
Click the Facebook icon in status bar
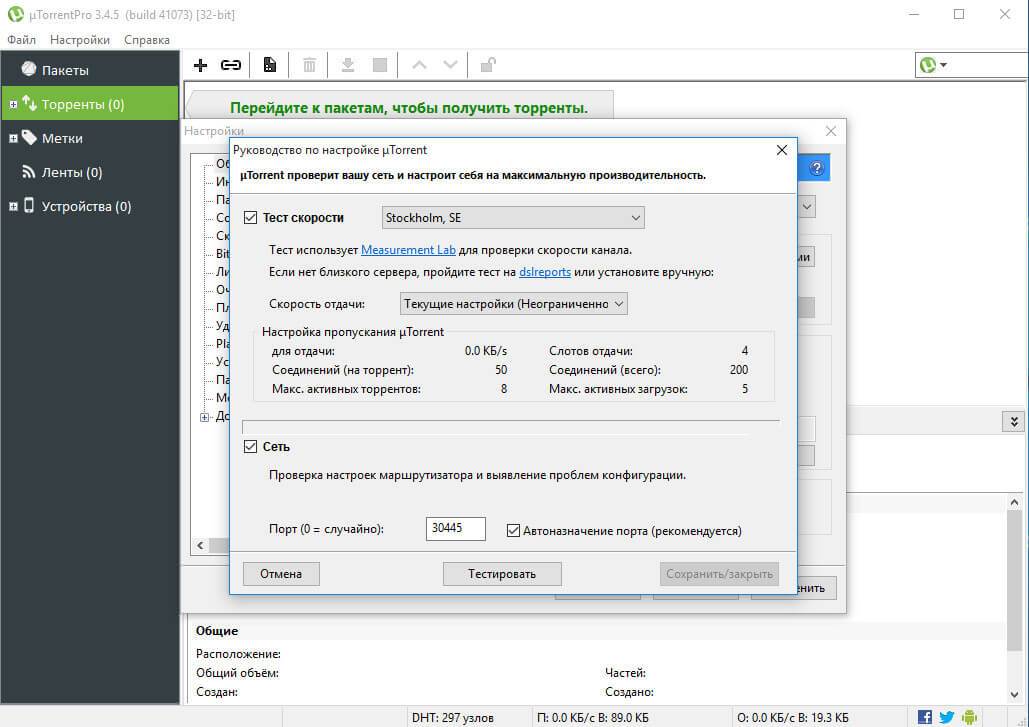coord(925,717)
